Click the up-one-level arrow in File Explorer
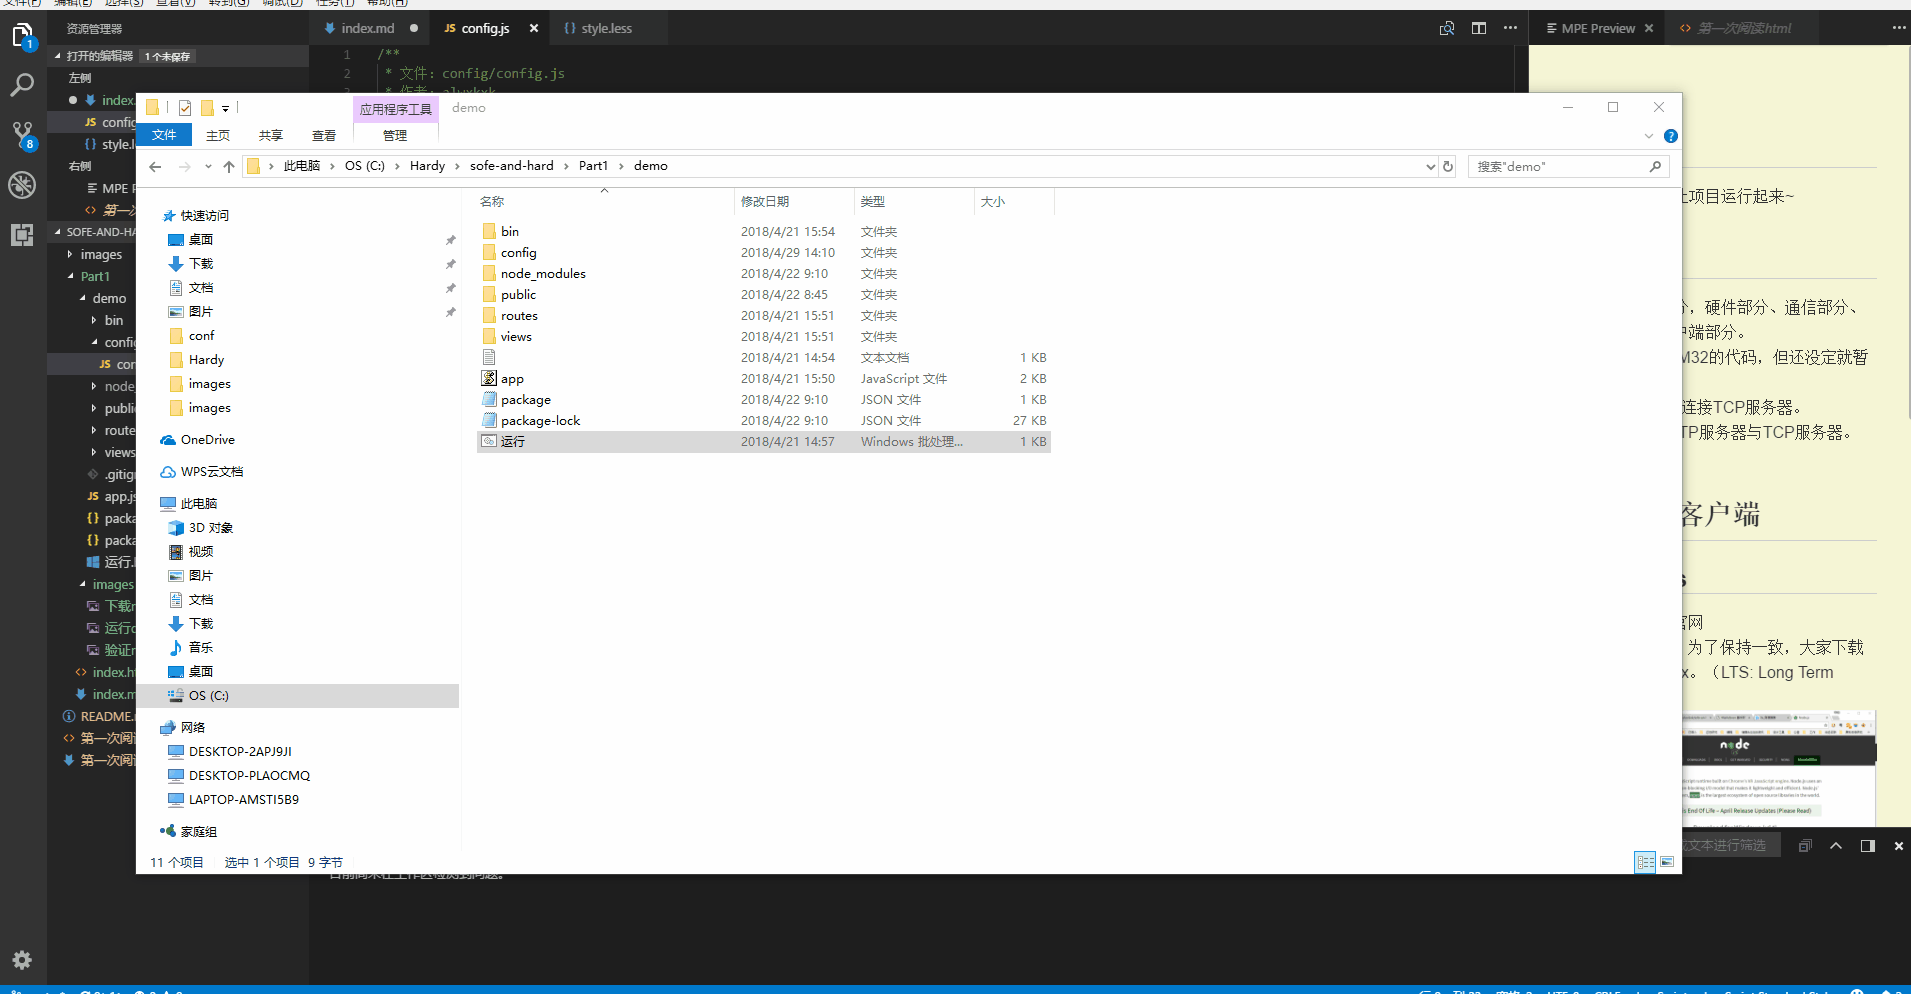The image size is (1911, 994). click(229, 166)
